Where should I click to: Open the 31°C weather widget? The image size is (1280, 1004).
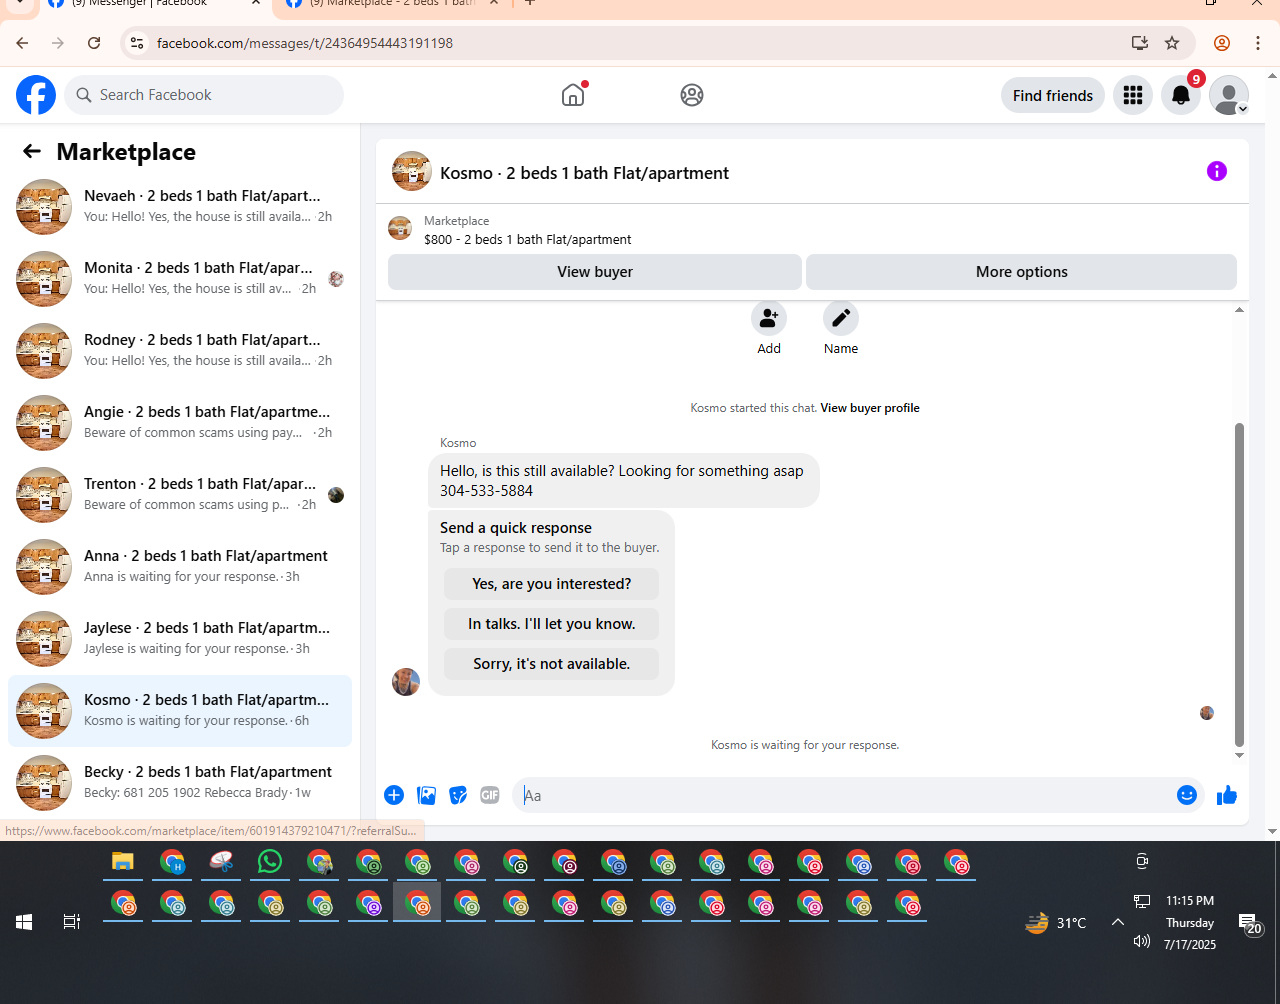(1056, 922)
